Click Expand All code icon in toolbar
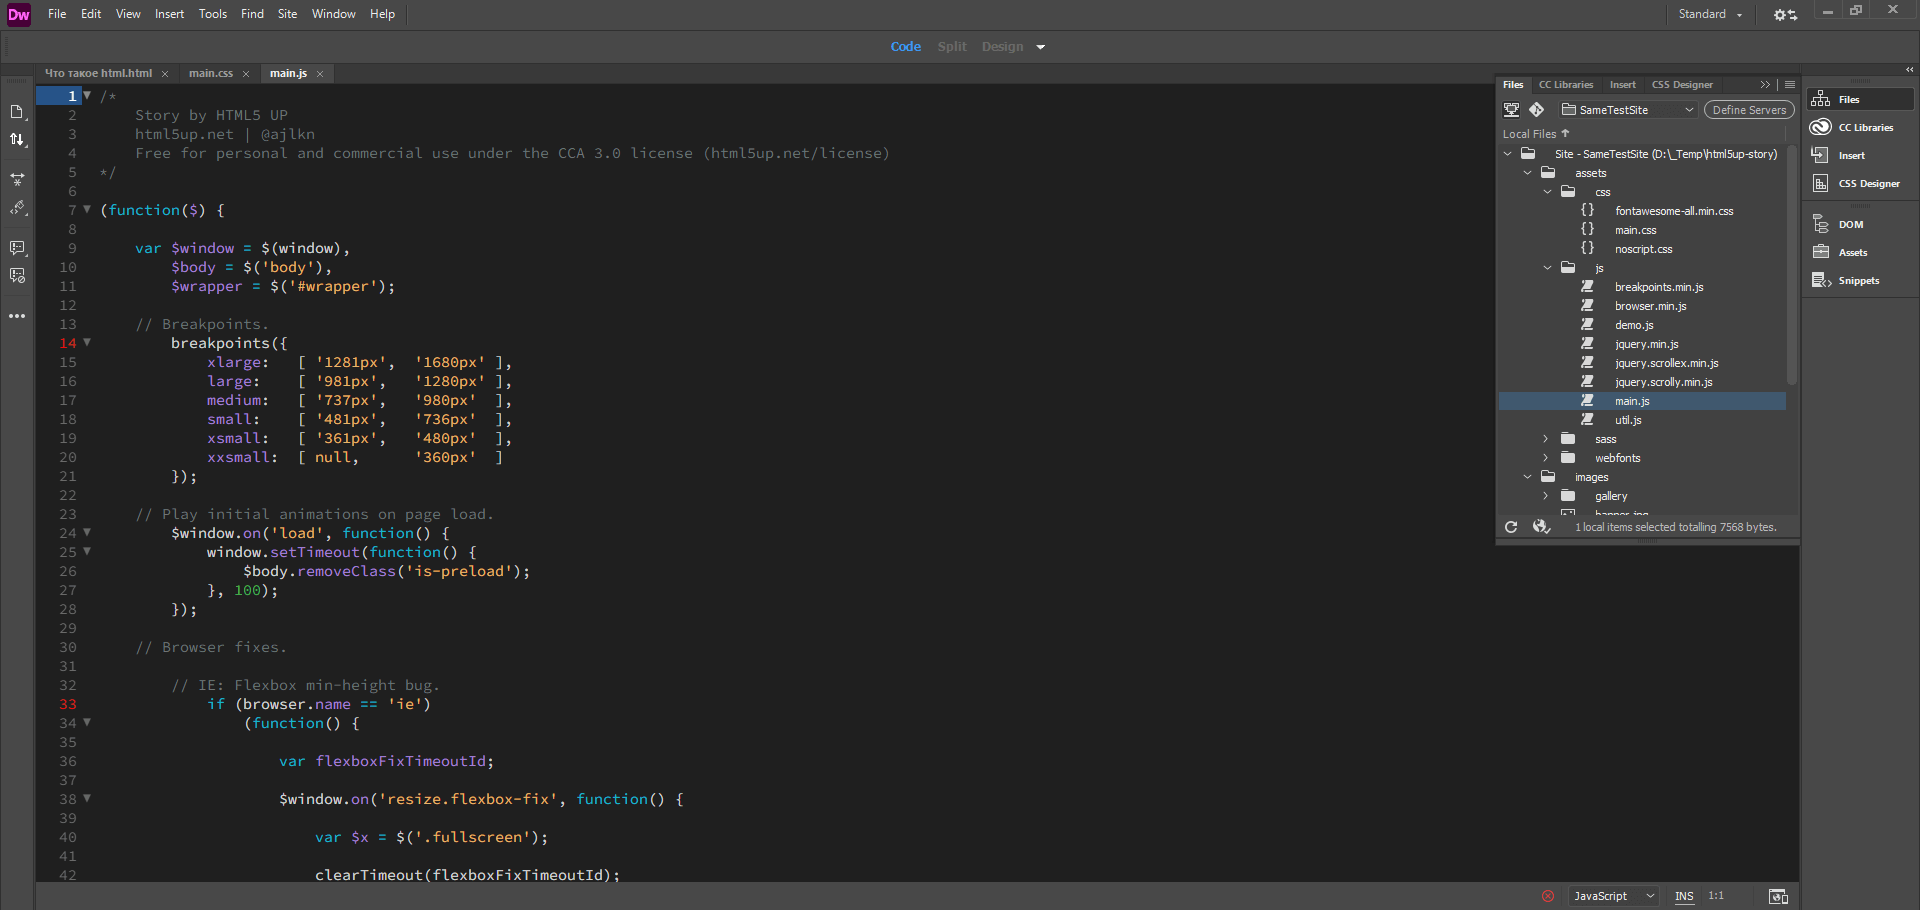 tap(17, 180)
